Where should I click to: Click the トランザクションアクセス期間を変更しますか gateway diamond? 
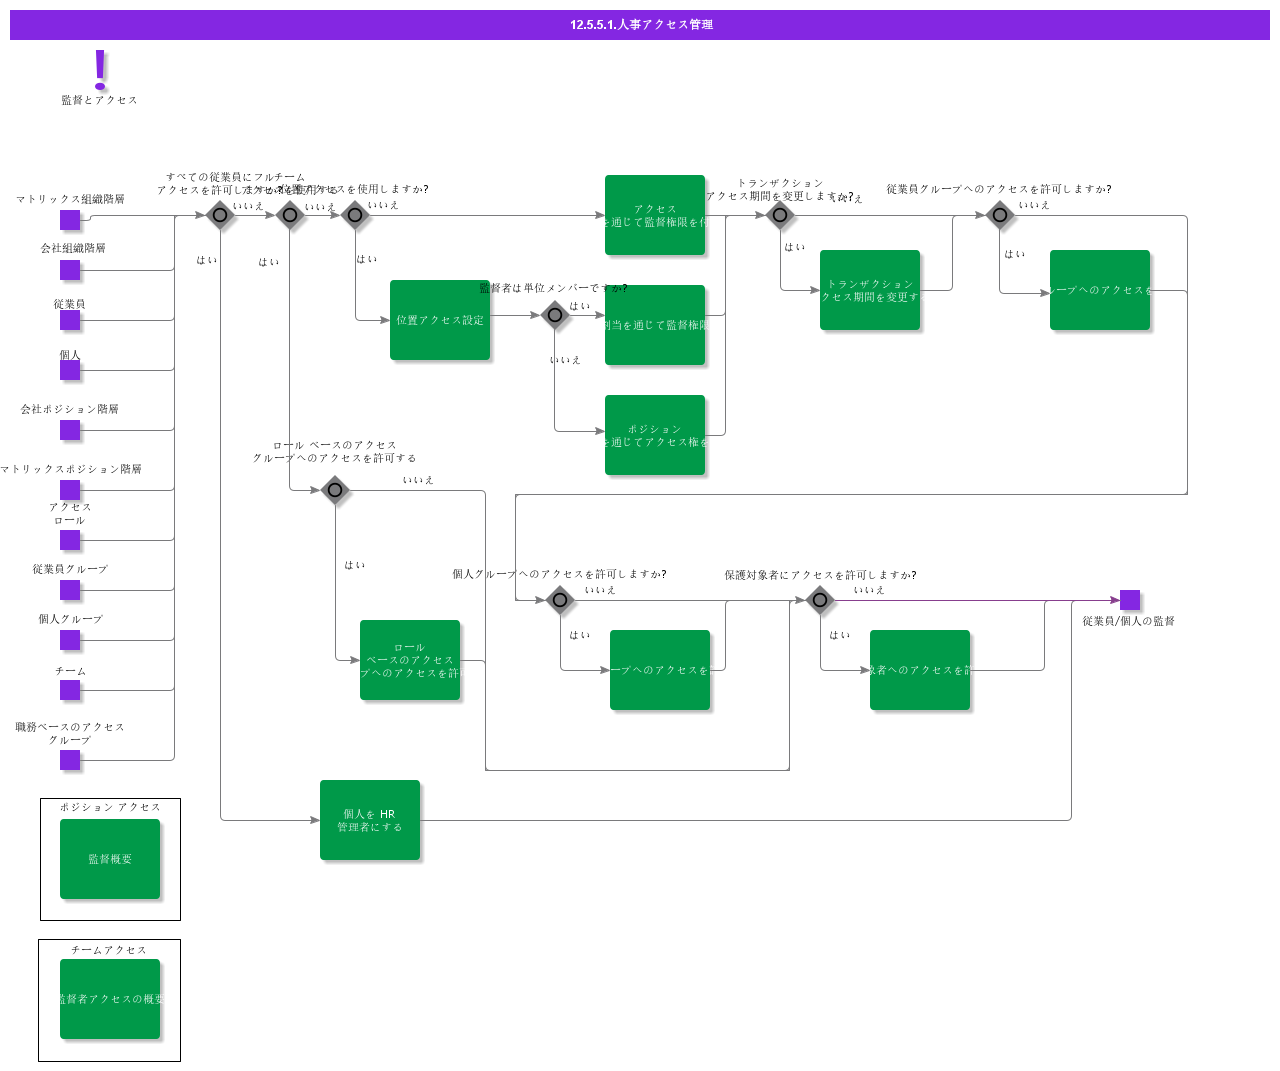coord(780,215)
